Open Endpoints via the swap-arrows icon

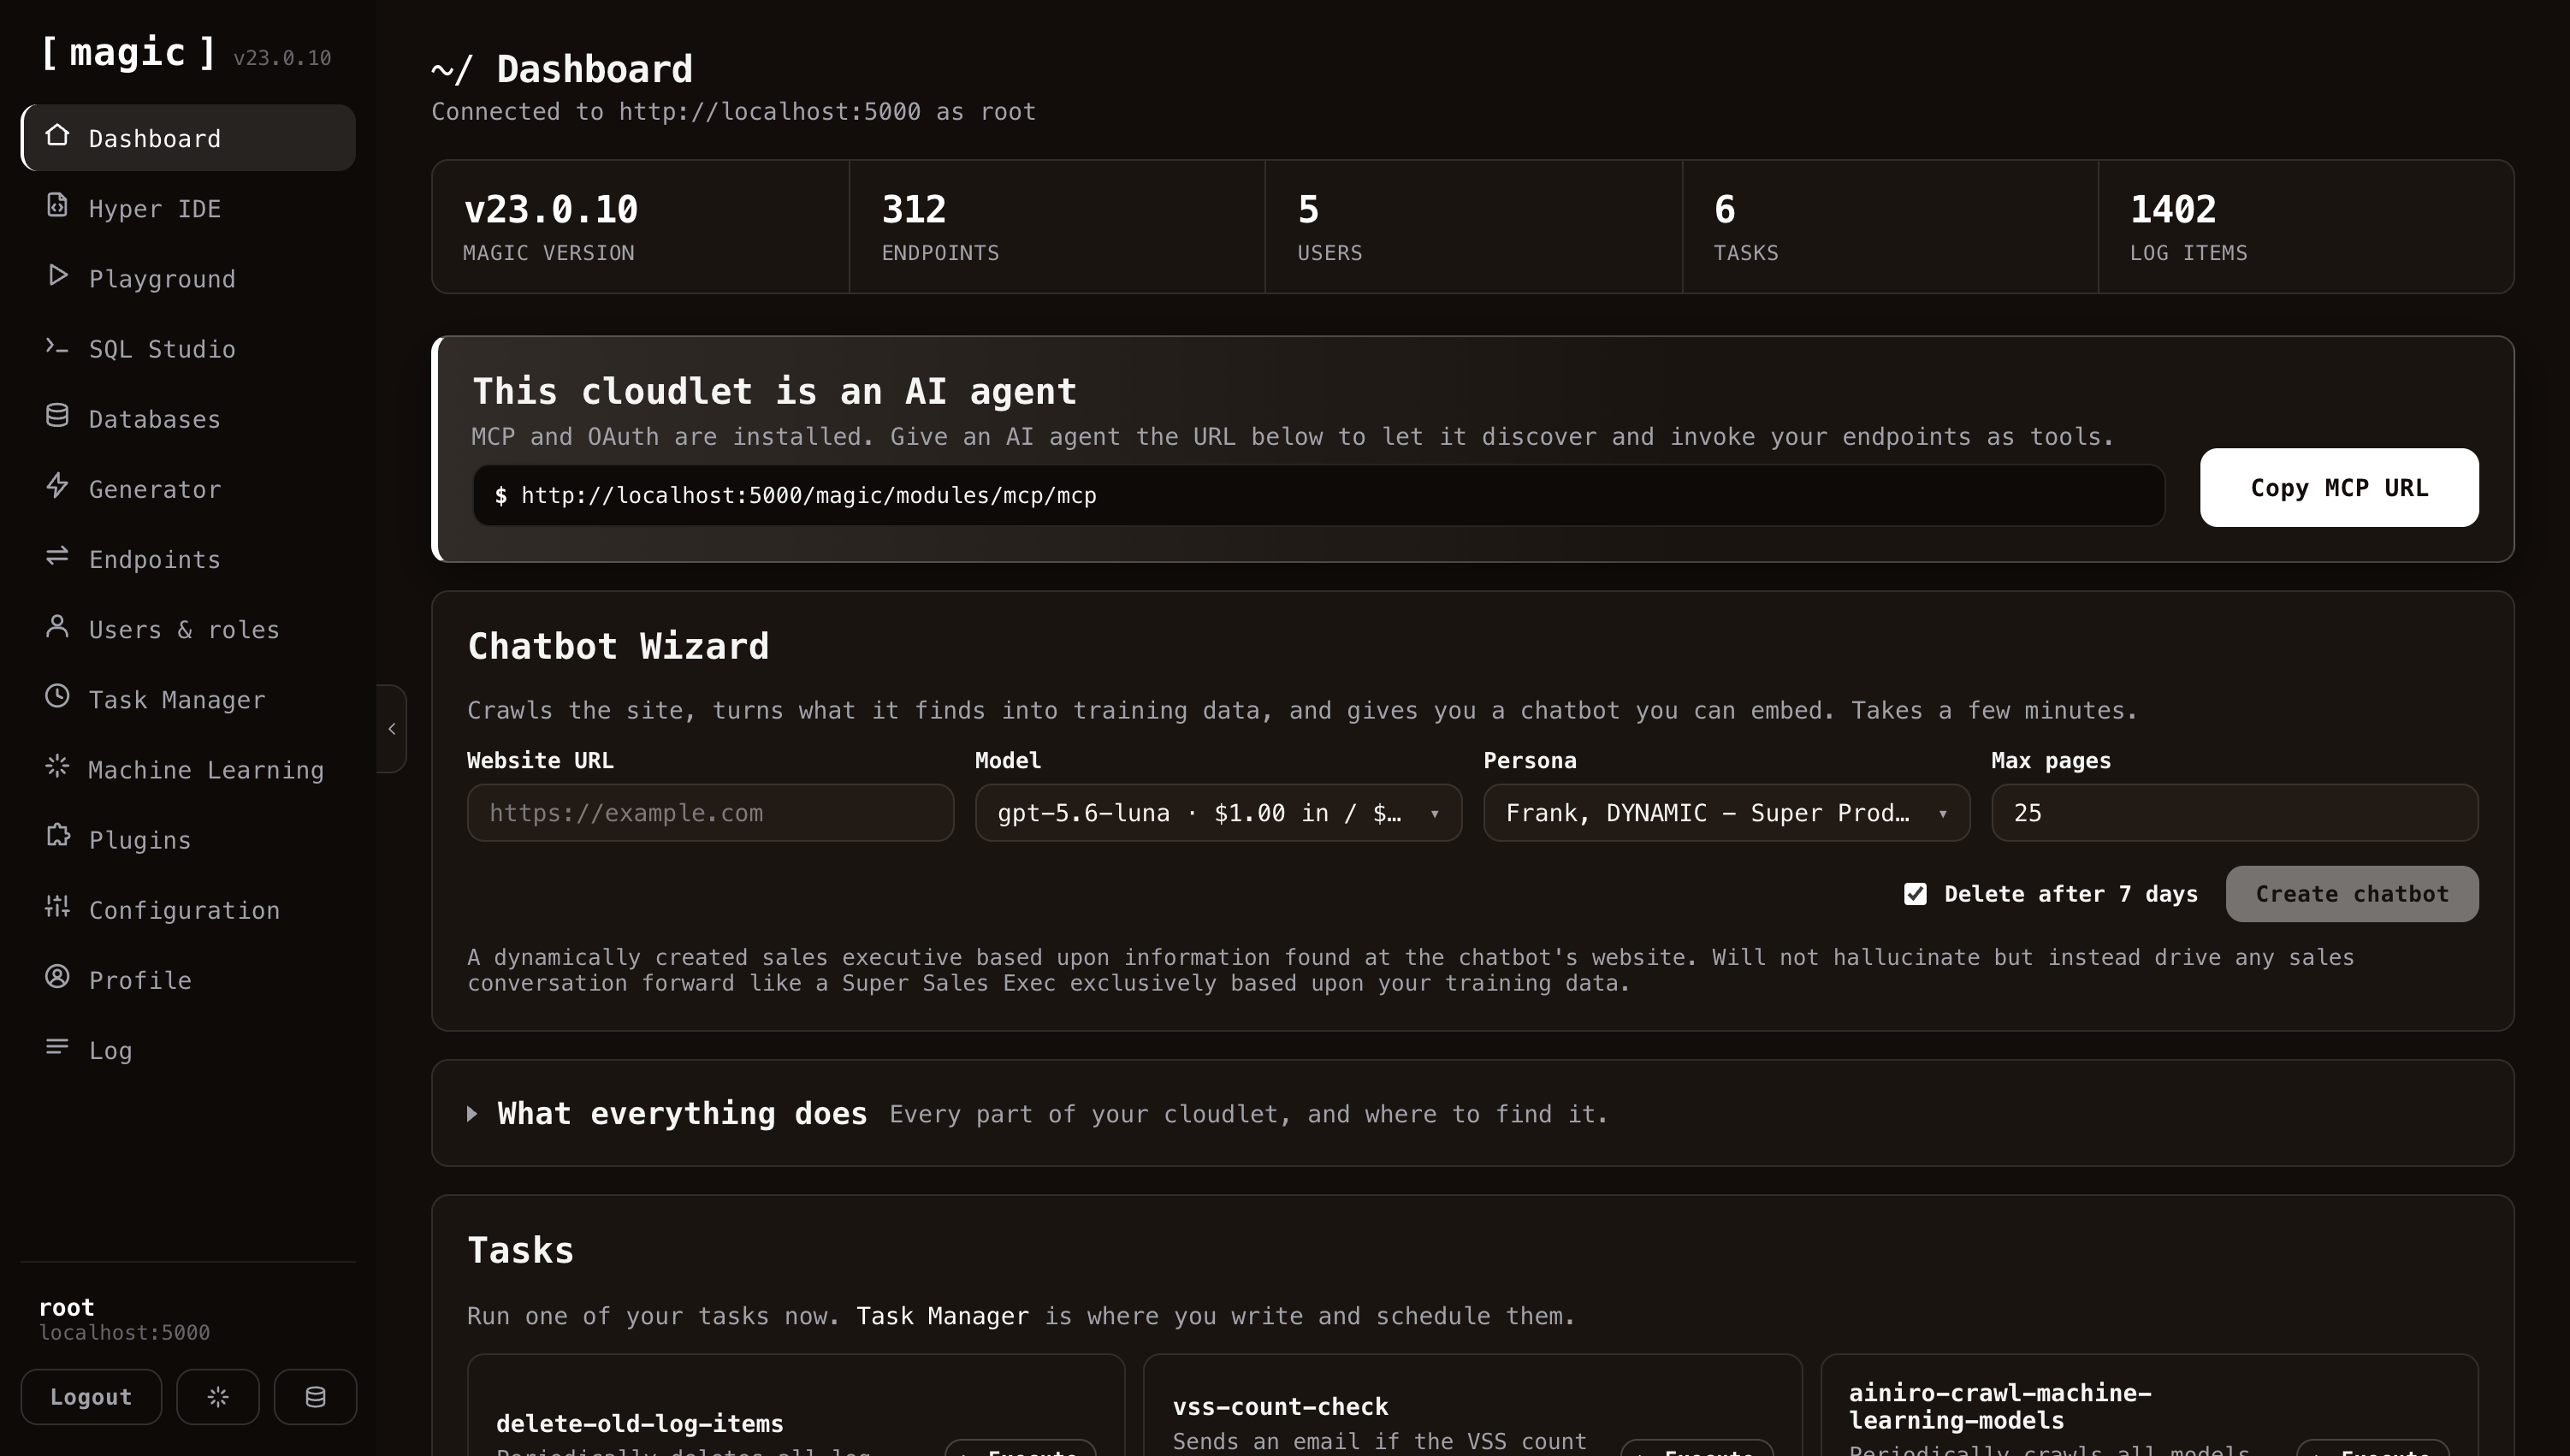tap(57, 557)
